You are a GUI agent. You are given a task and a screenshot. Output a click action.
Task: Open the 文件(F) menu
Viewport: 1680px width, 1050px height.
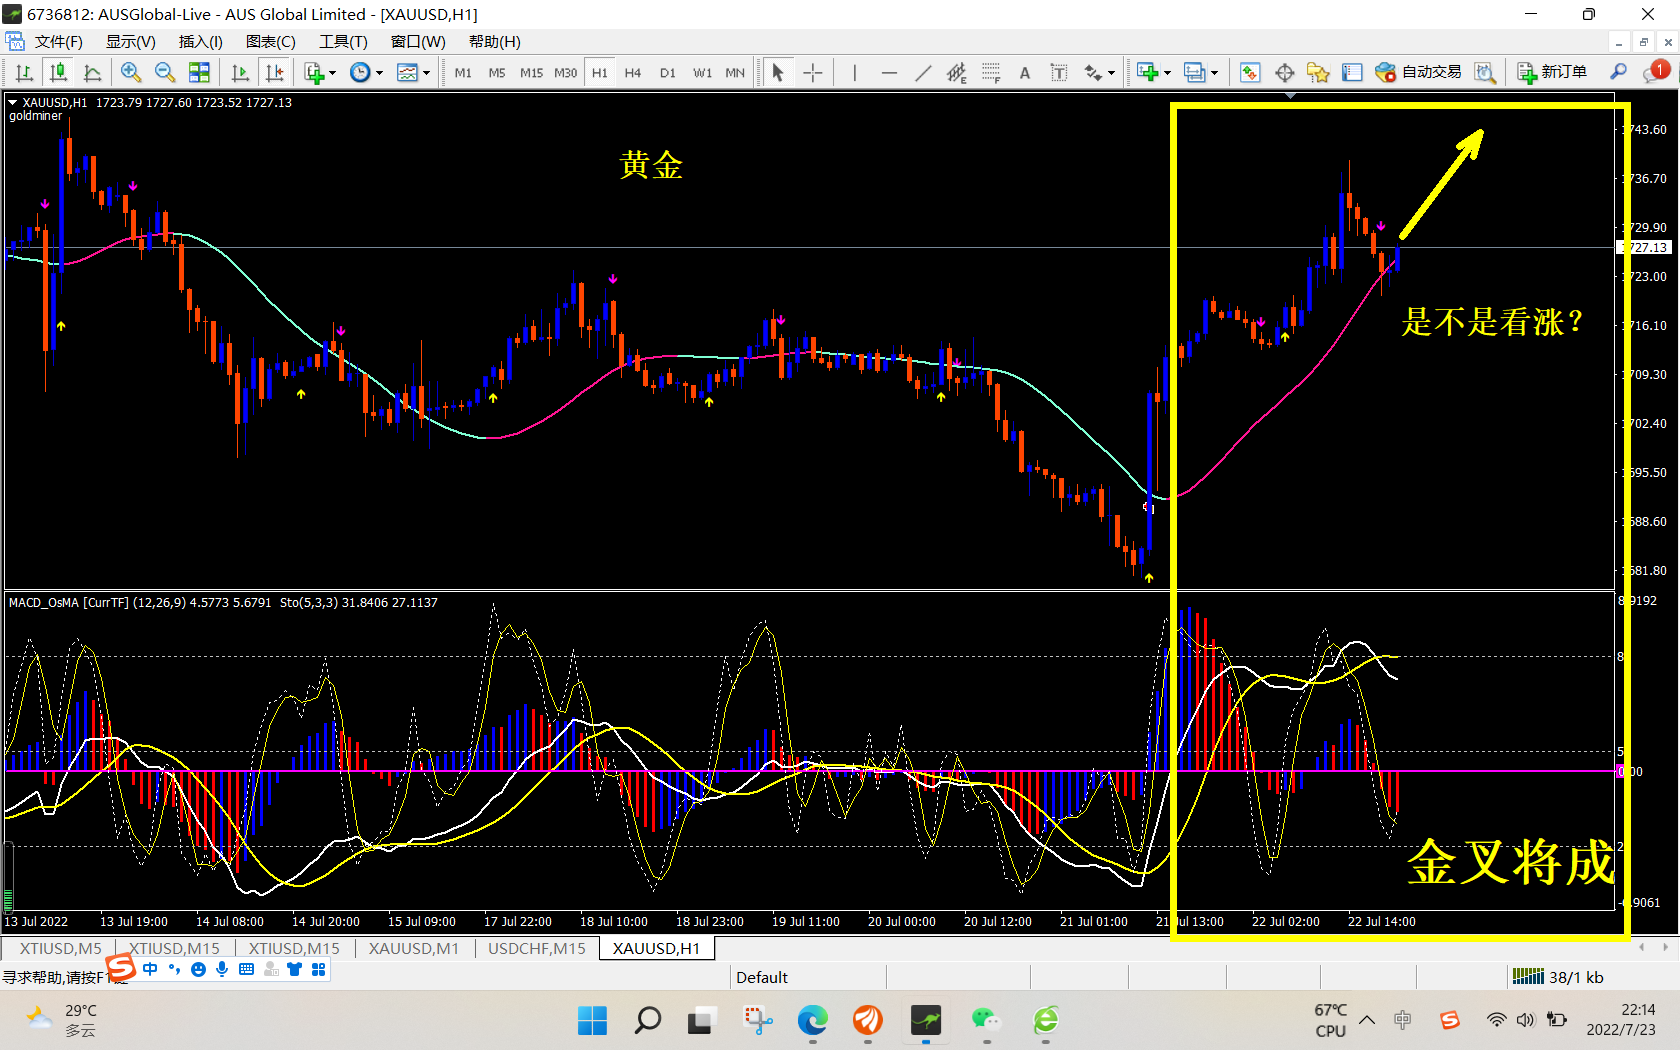[58, 41]
